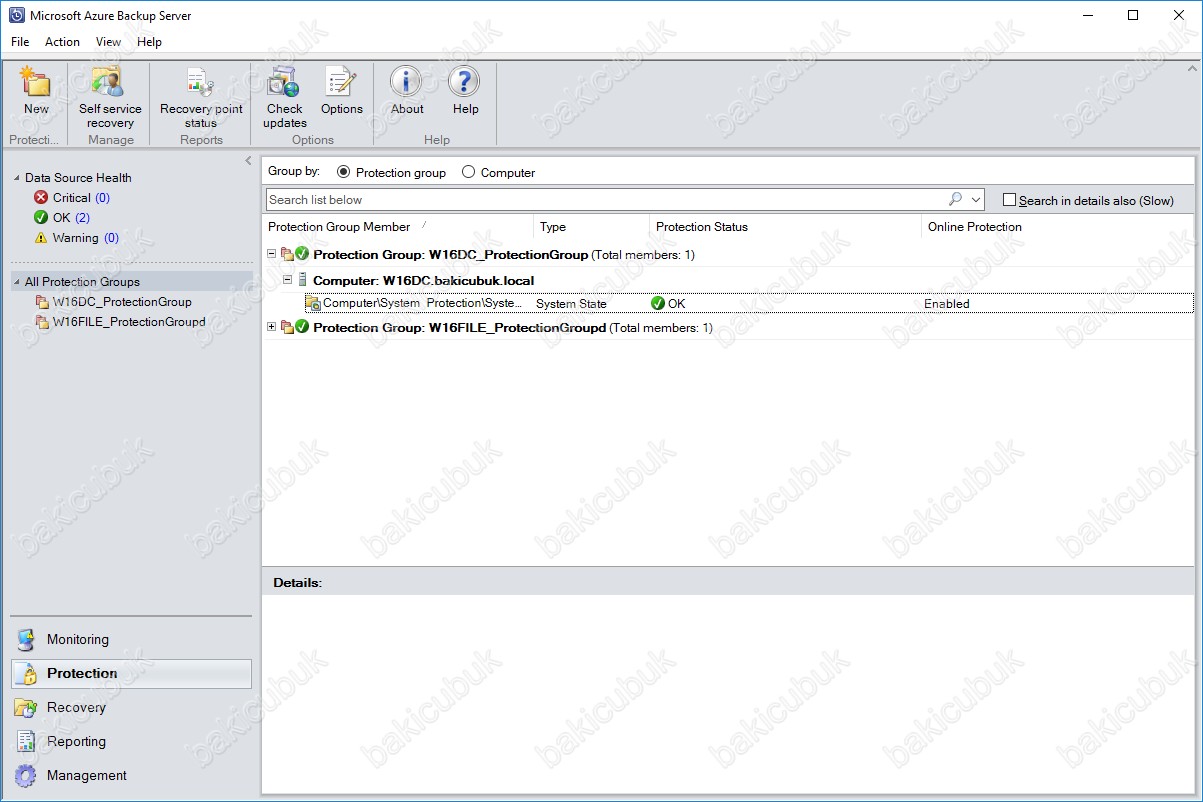
Task: Open the Help menu
Action: click(x=149, y=42)
